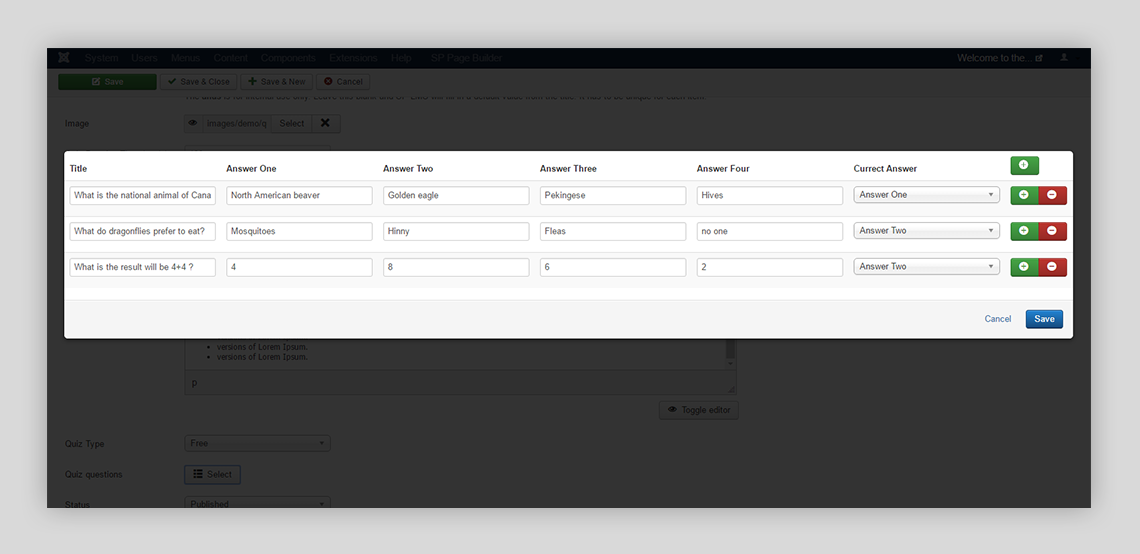Add a row after the dragonflies question

(1024, 231)
